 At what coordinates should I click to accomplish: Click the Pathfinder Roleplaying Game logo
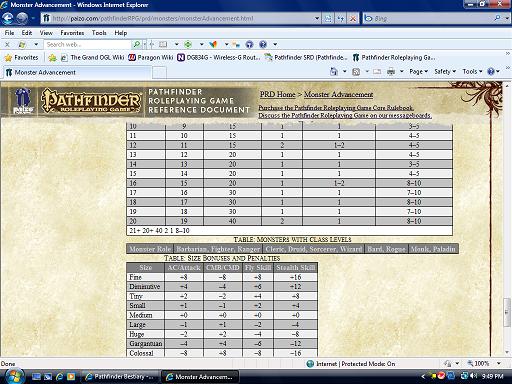91,100
